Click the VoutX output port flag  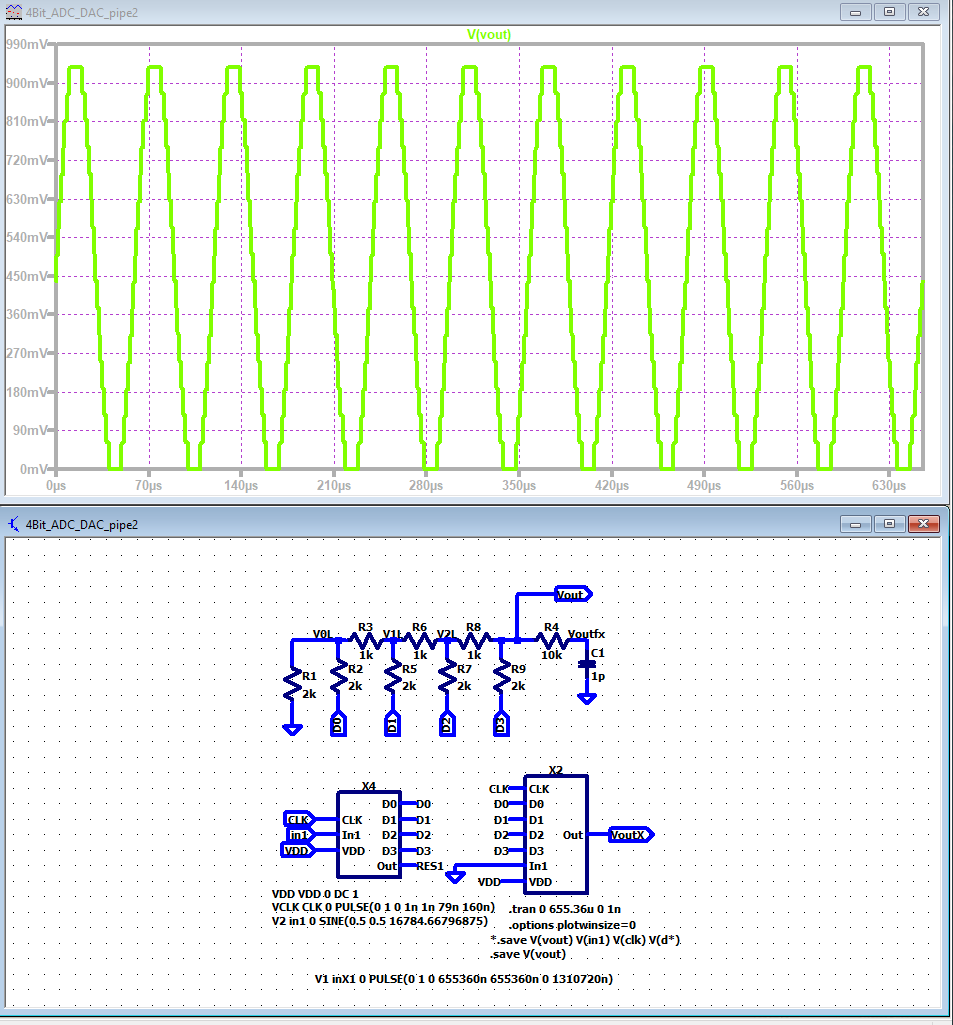pyautogui.click(x=632, y=834)
